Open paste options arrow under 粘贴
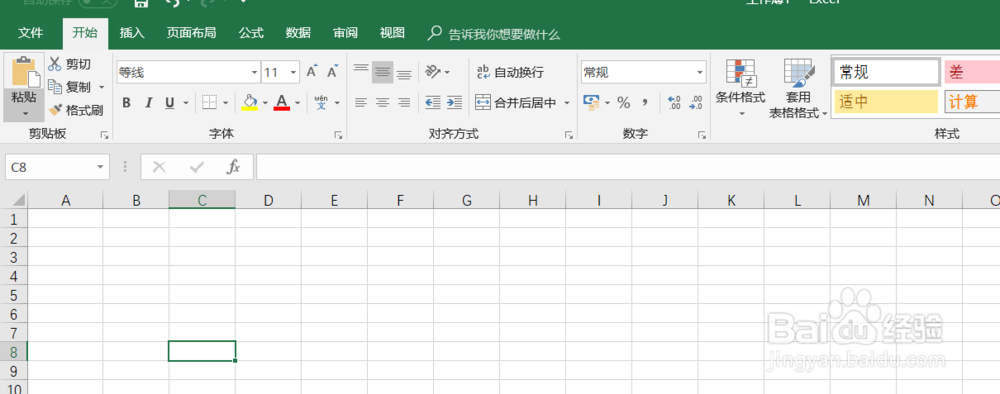 pyautogui.click(x=26, y=113)
